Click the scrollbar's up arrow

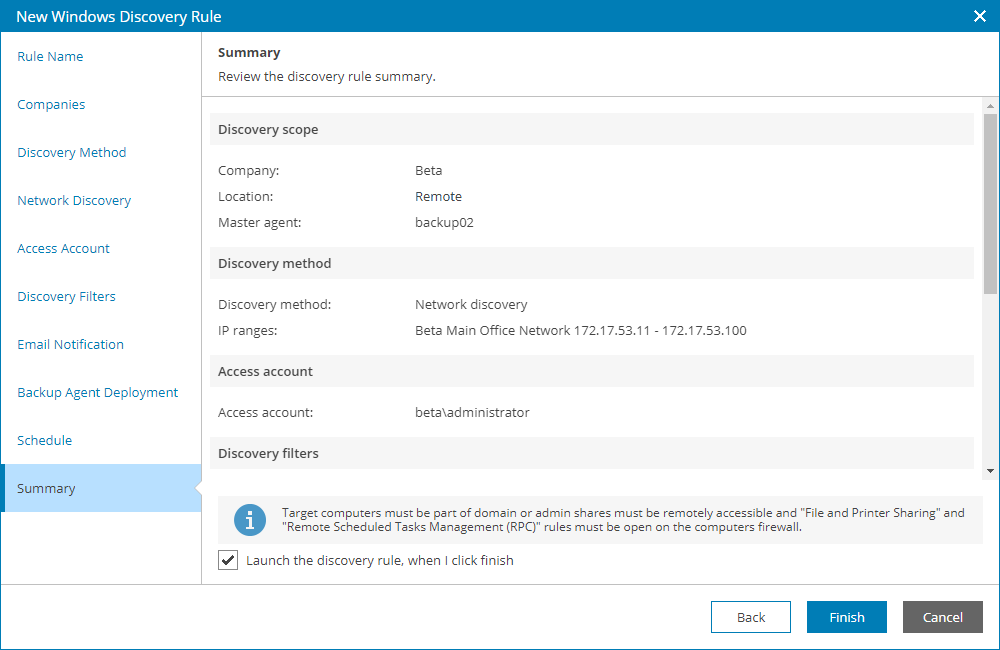988,104
